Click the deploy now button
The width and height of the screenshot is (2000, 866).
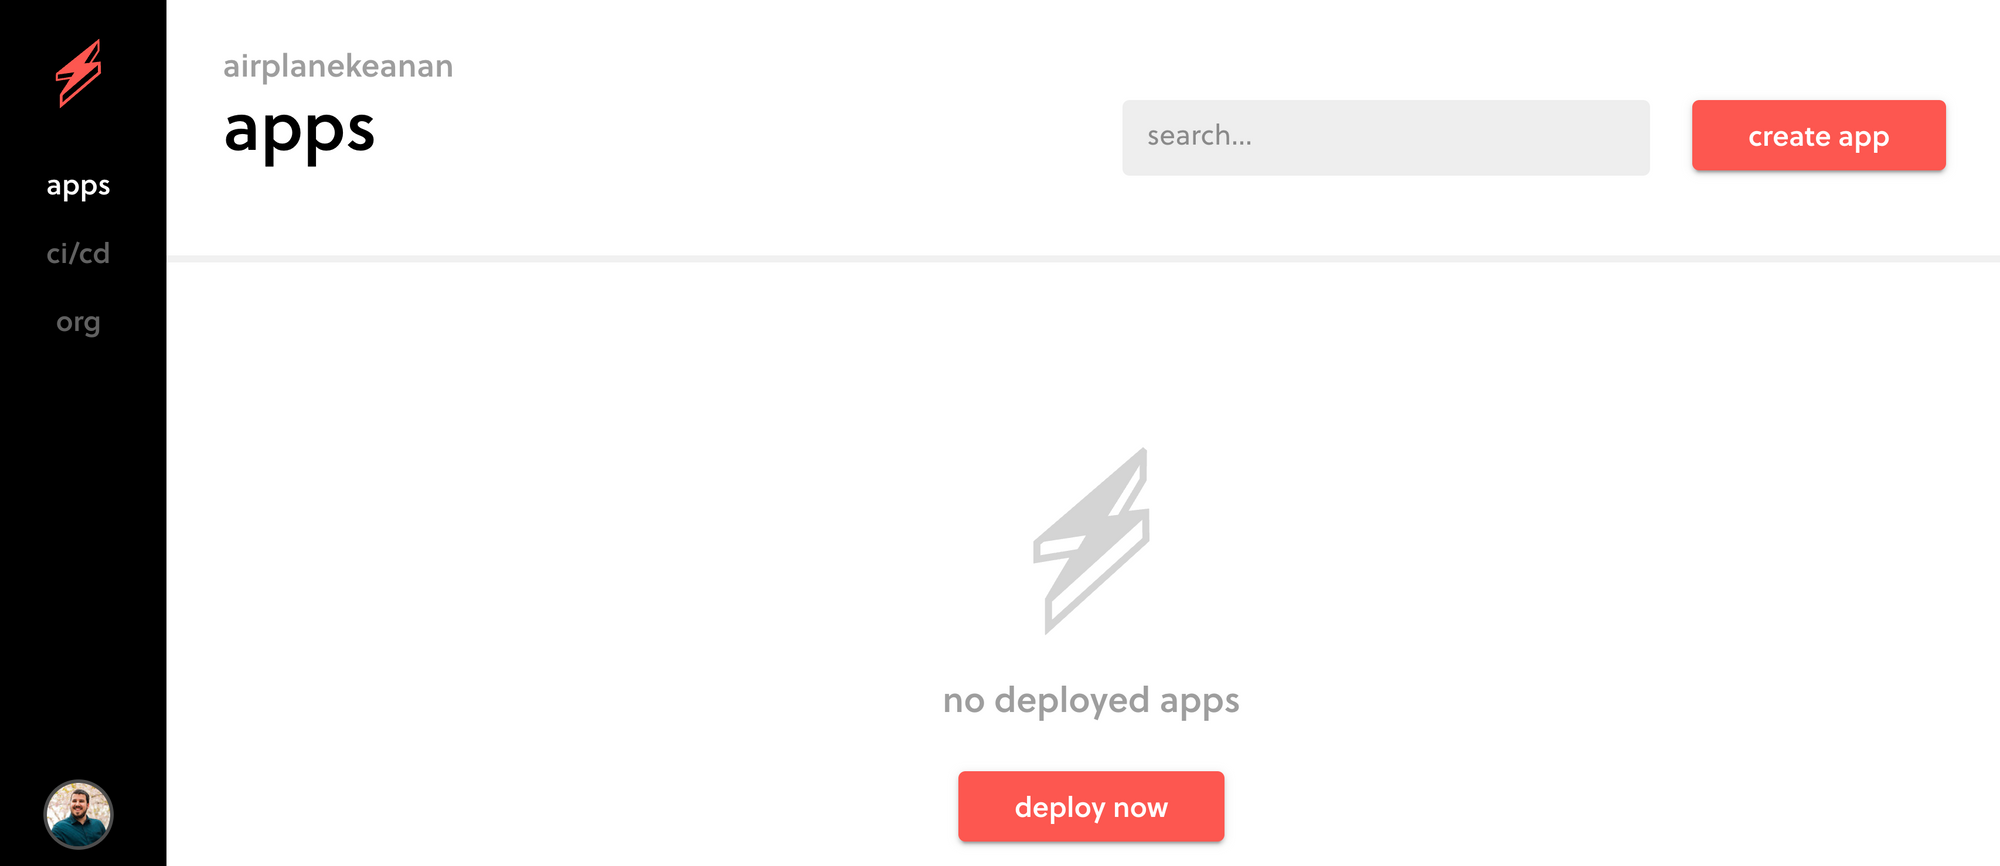1091,806
